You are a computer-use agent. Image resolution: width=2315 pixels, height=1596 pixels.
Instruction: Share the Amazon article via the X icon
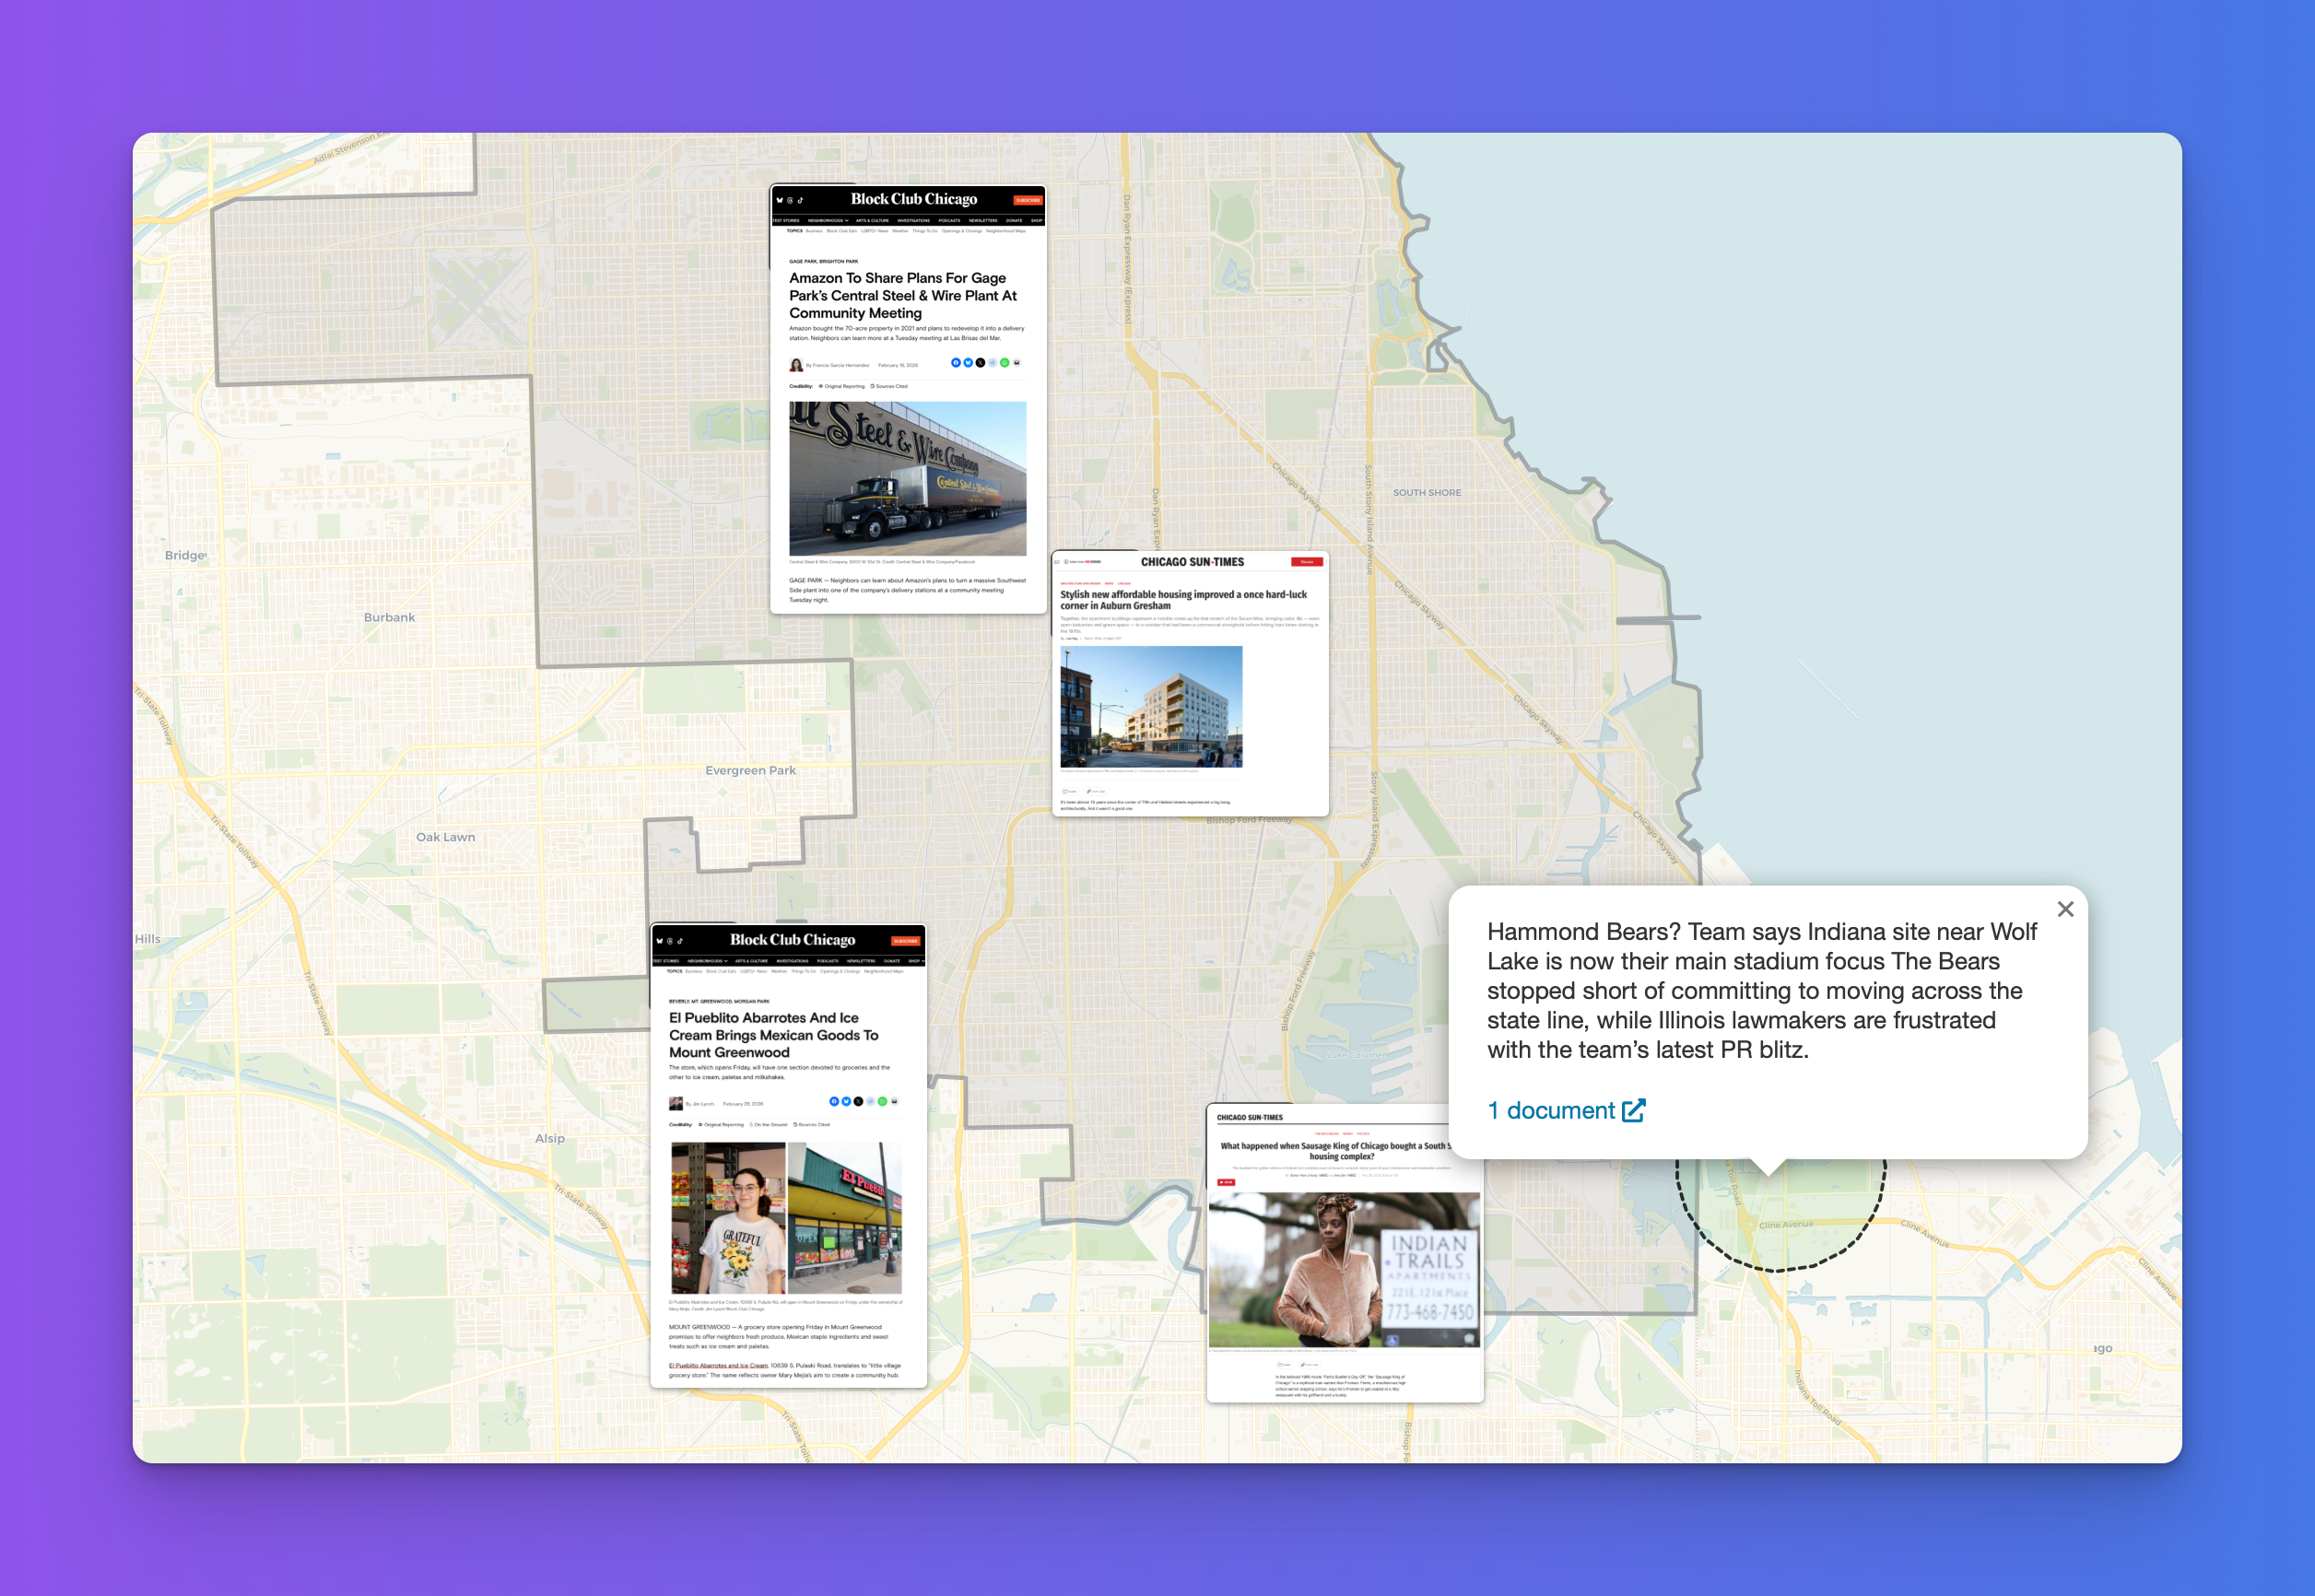tap(981, 363)
